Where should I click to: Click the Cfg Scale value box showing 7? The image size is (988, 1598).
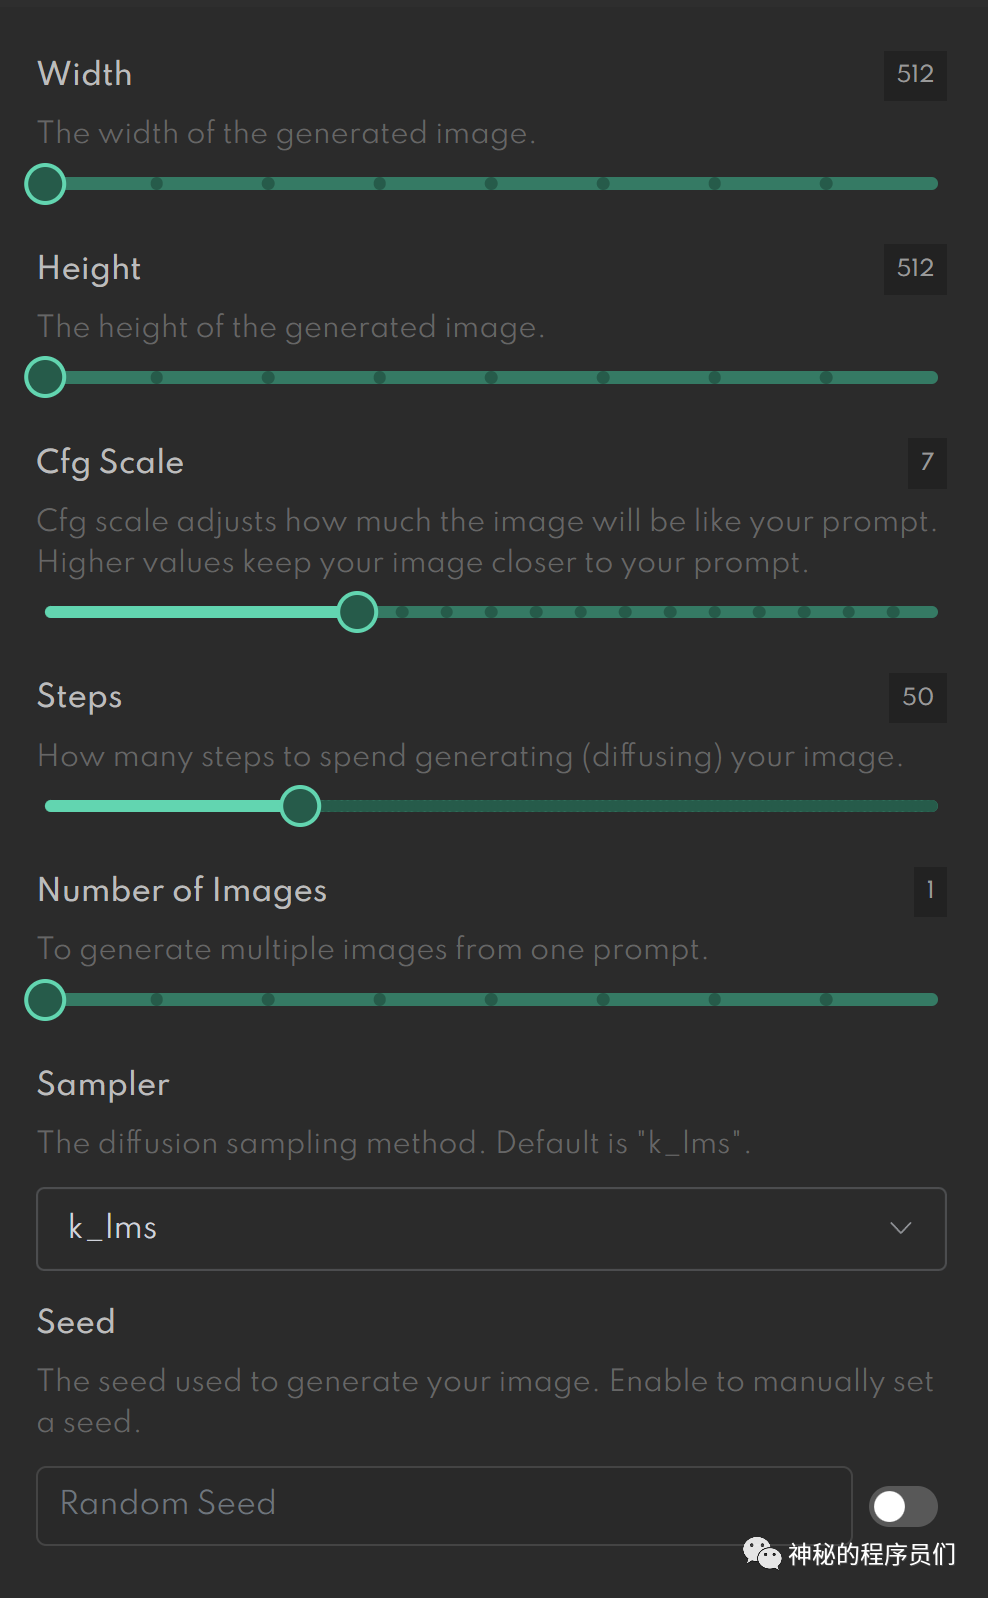coord(927,463)
